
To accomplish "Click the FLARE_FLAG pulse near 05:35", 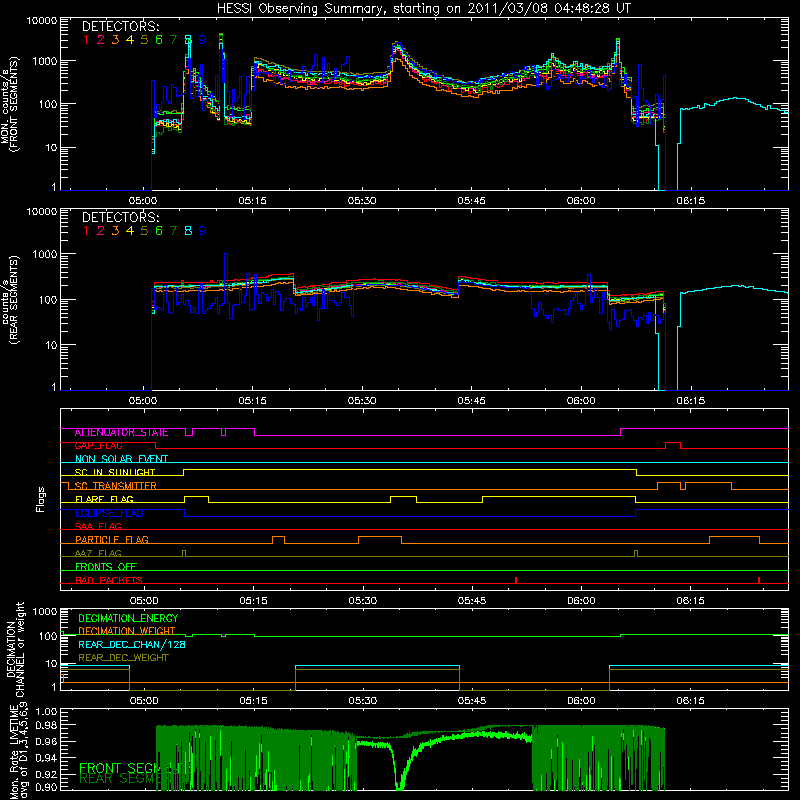I will coord(403,499).
